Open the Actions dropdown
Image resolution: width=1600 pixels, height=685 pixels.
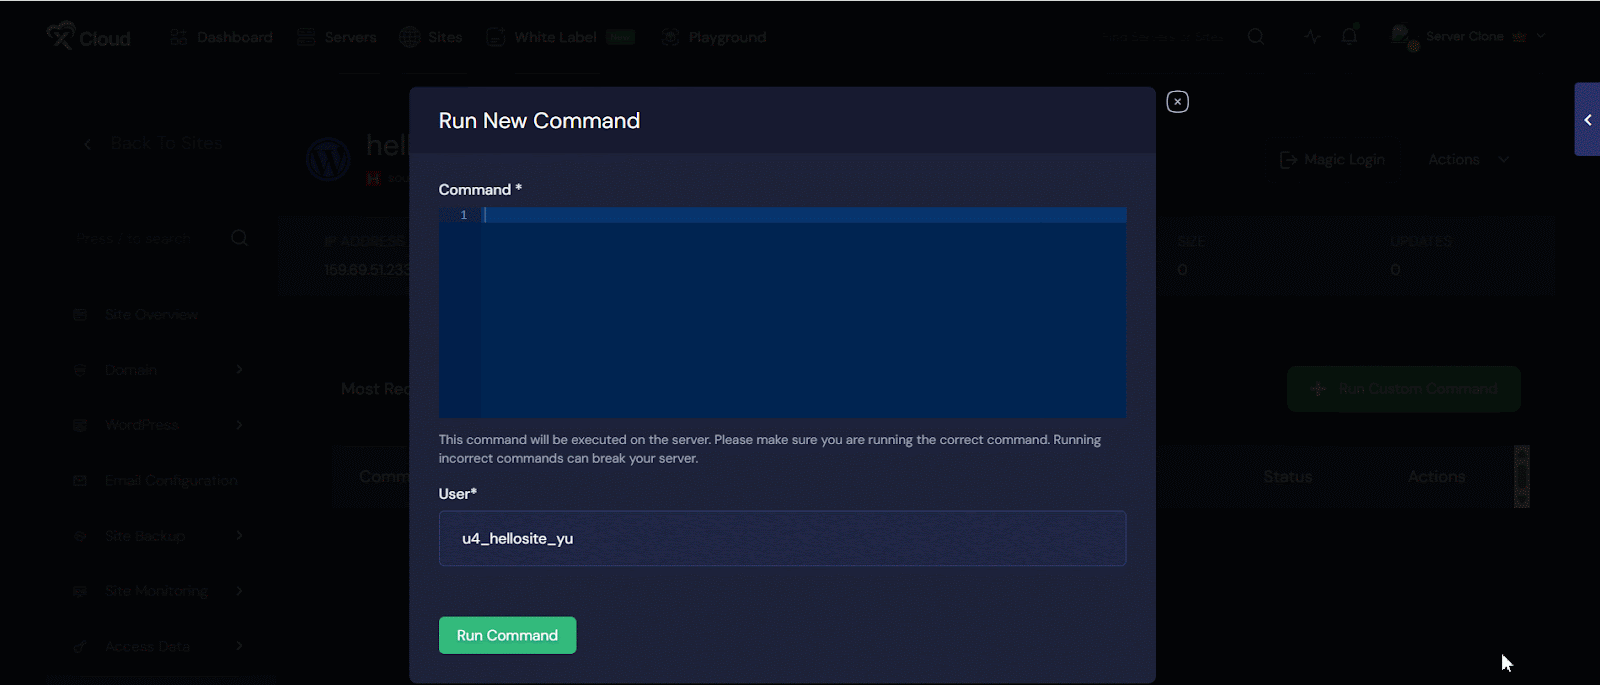1467,160
